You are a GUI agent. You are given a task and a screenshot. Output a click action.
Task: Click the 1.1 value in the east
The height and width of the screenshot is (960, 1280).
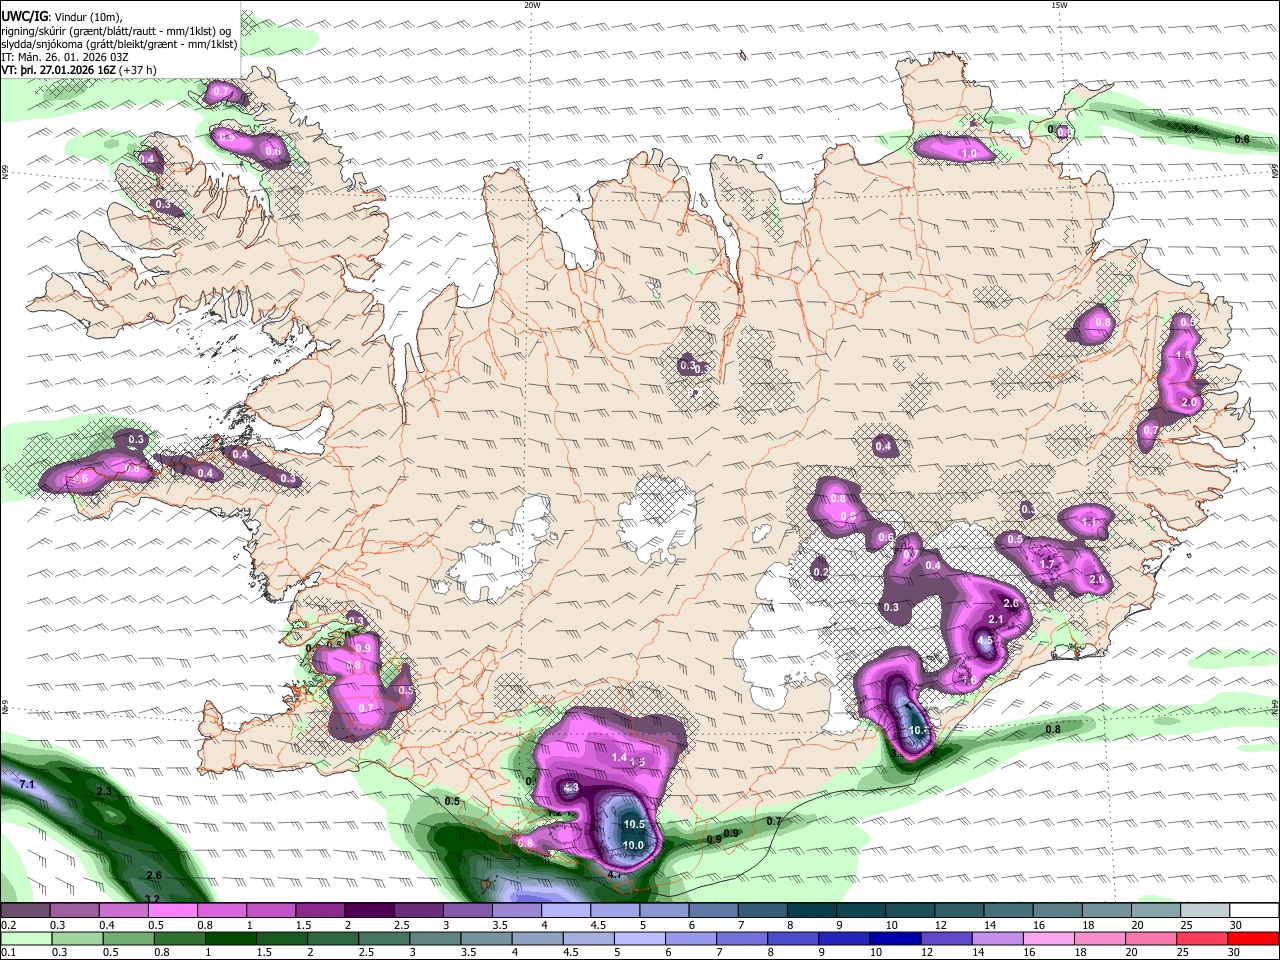click(x=1089, y=523)
